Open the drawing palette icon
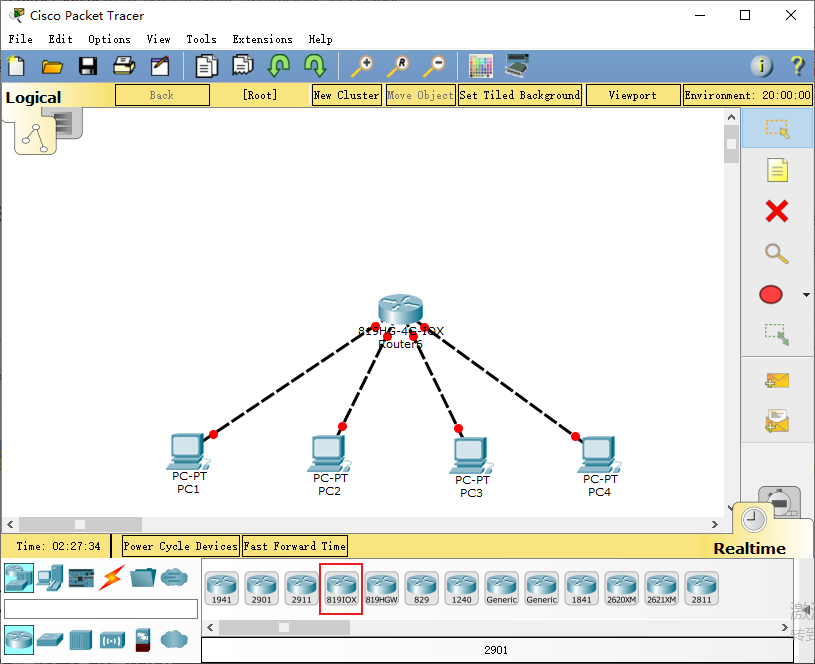 click(481, 66)
